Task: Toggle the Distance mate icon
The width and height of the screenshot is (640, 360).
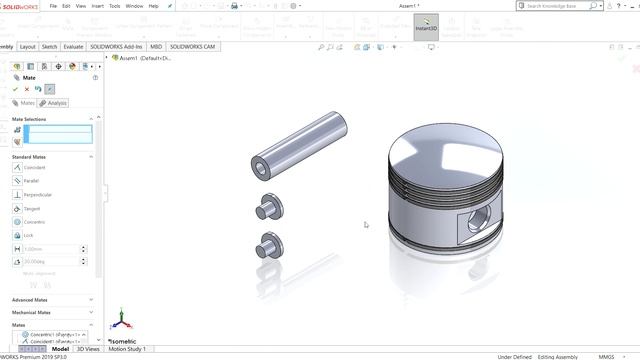Action: click(17, 249)
